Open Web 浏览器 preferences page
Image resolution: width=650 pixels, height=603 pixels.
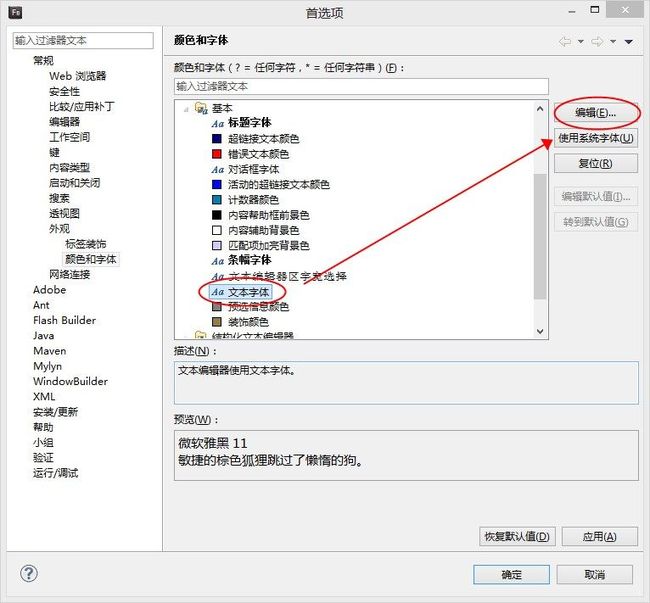pos(78,76)
